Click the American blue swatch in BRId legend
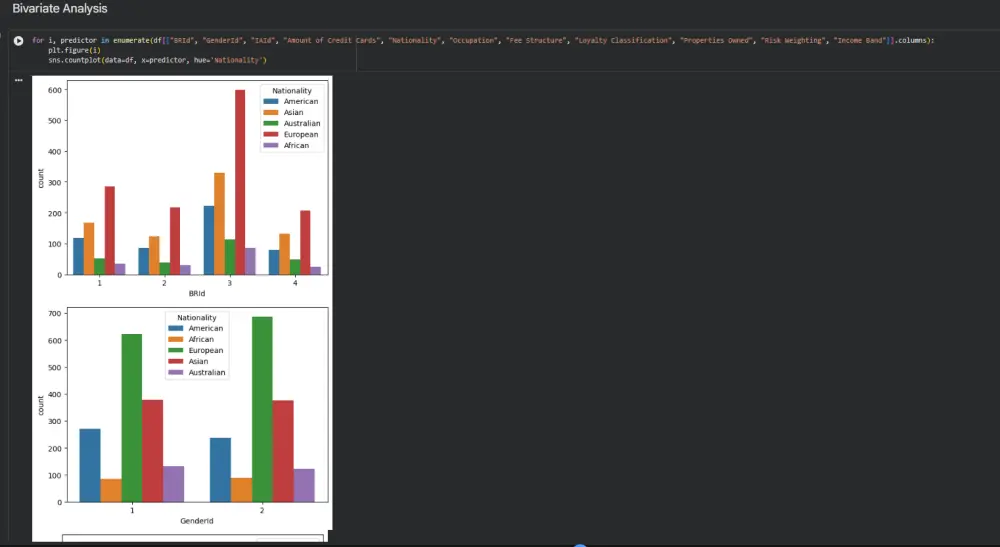This screenshot has height=547, width=1000. point(271,101)
